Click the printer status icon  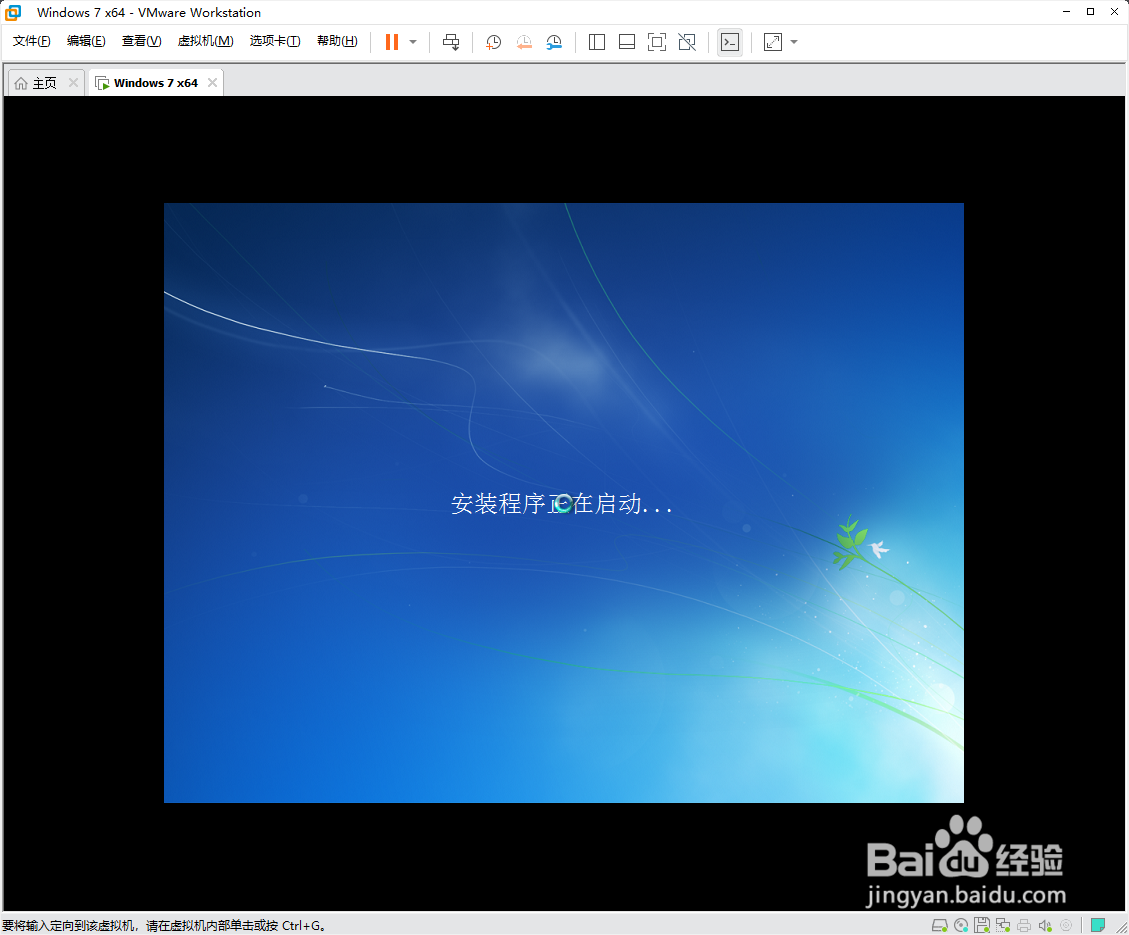pyautogui.click(x=1024, y=925)
